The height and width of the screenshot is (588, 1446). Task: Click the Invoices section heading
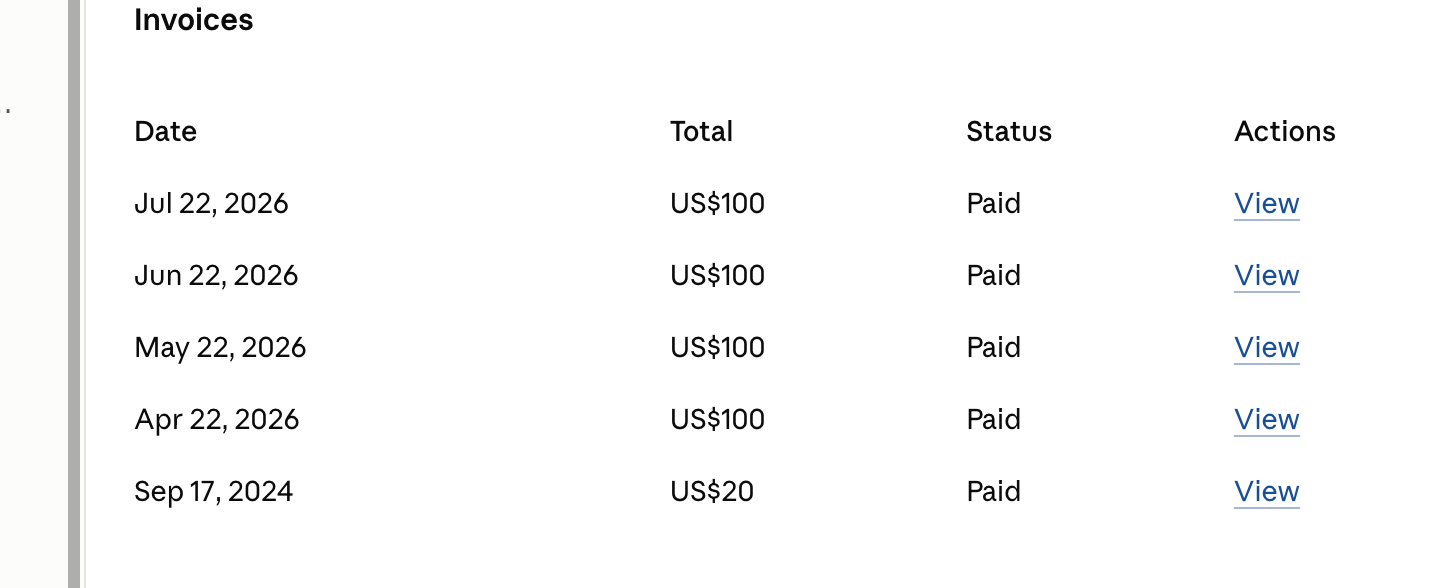click(x=193, y=20)
